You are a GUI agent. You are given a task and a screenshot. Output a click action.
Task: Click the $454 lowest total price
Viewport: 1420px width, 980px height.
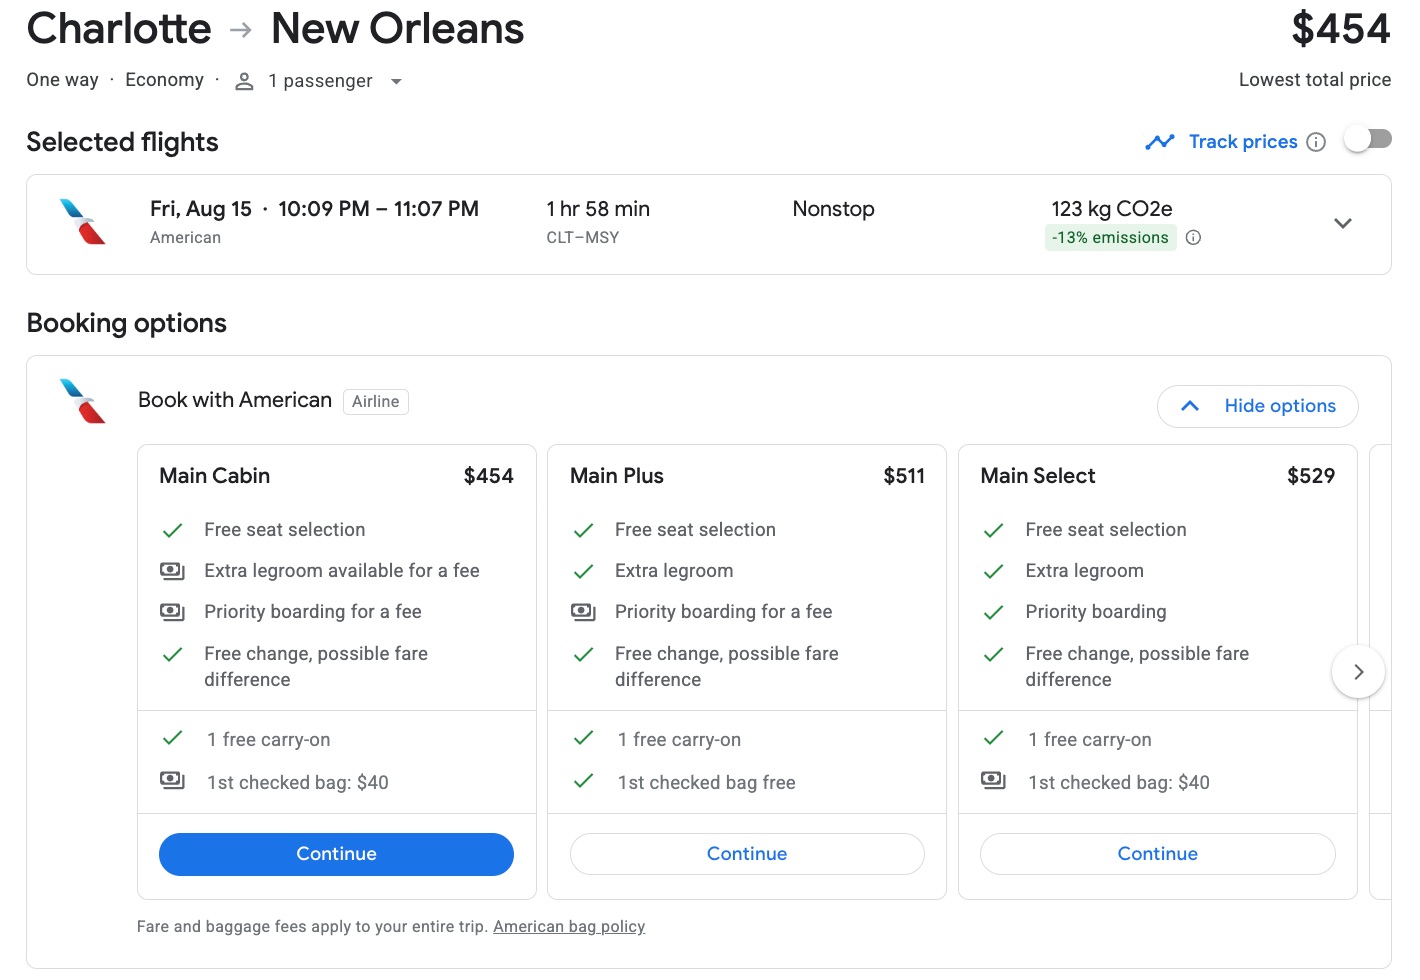[1341, 28]
